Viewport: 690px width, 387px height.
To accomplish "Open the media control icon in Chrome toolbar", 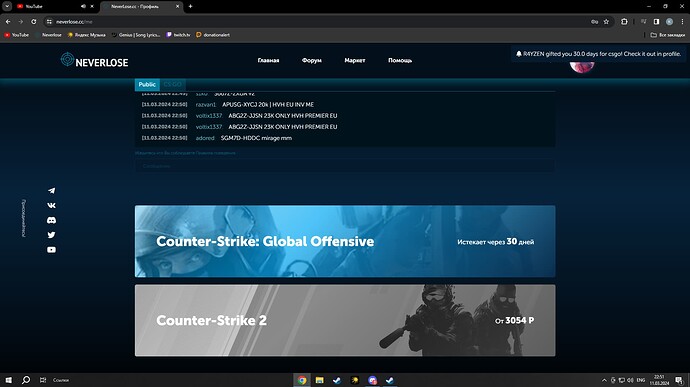I will click(x=643, y=22).
